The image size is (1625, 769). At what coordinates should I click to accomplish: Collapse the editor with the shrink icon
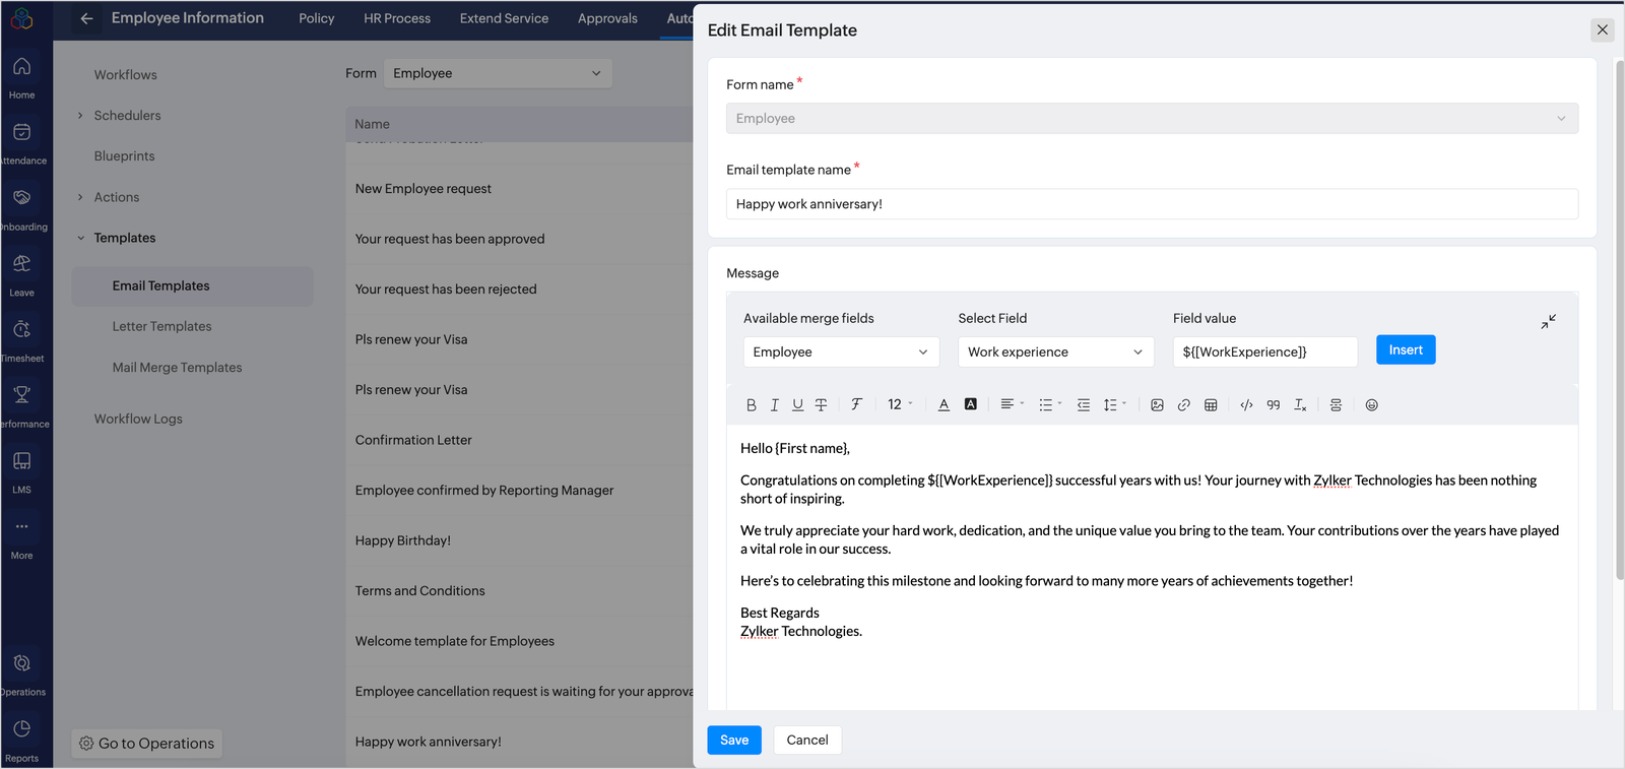tap(1548, 322)
